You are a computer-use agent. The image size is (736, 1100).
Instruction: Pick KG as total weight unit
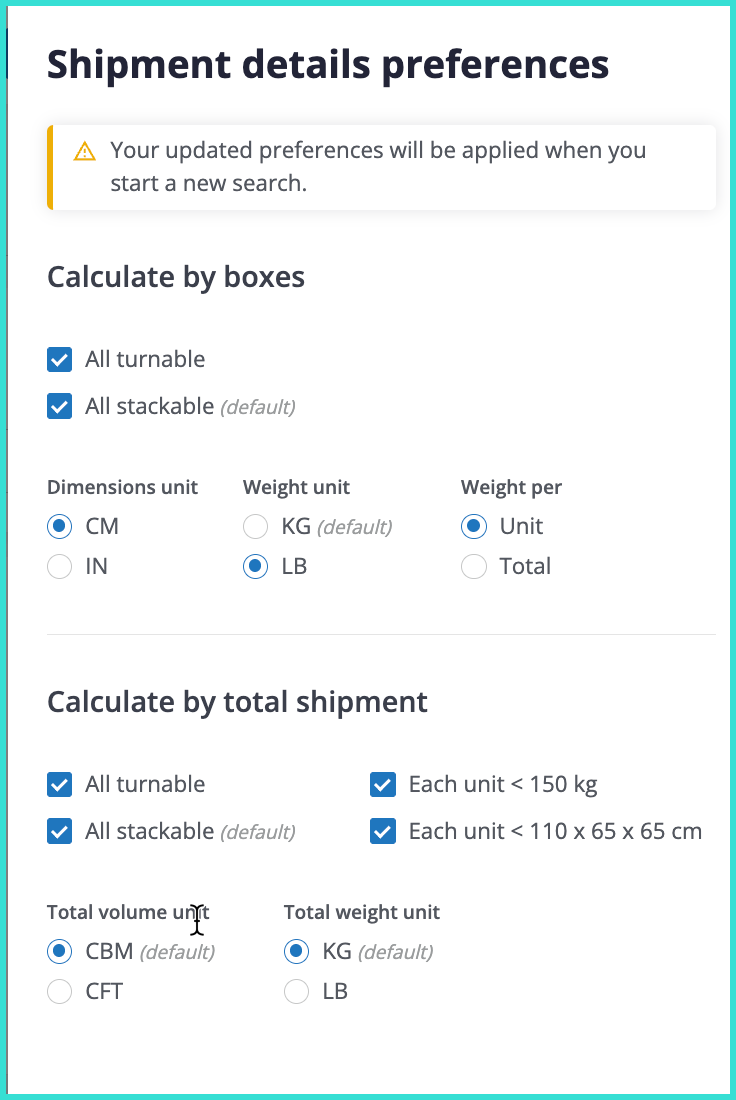point(296,951)
